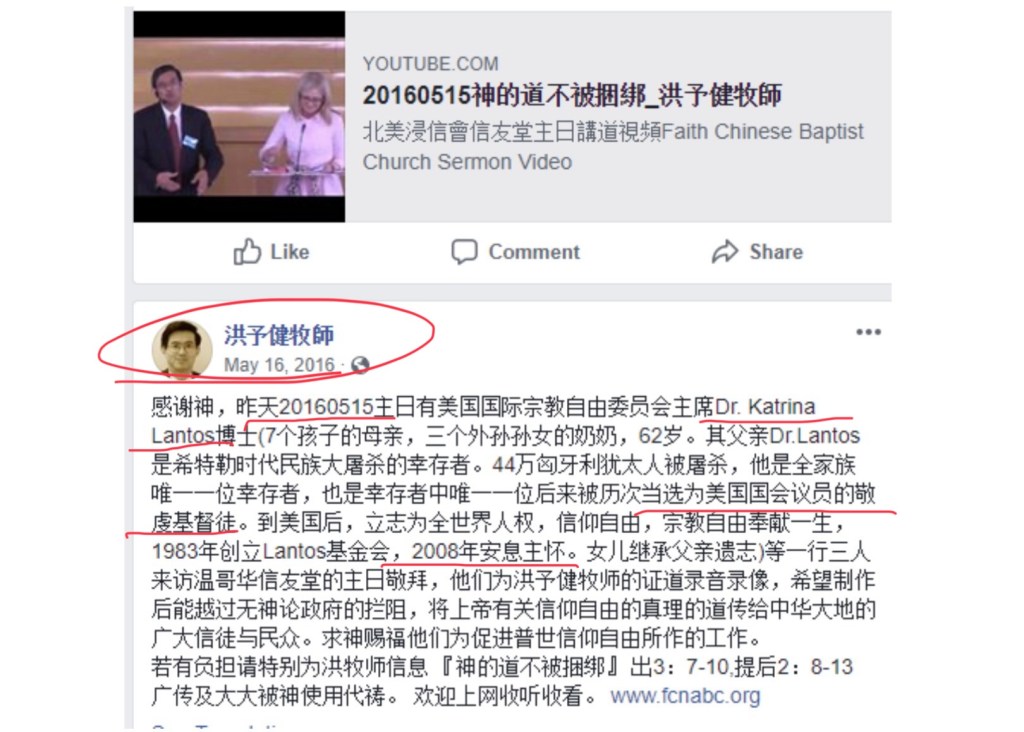Click the thumbs-up Like icon
Image resolution: width=1024 pixels, height=732 pixels.
point(247,251)
